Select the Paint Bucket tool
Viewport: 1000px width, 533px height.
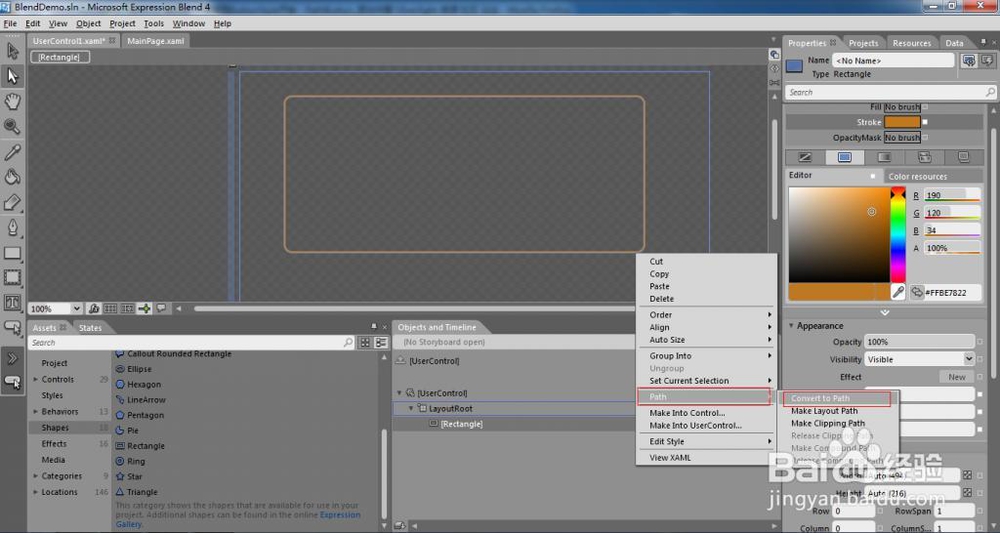12,177
